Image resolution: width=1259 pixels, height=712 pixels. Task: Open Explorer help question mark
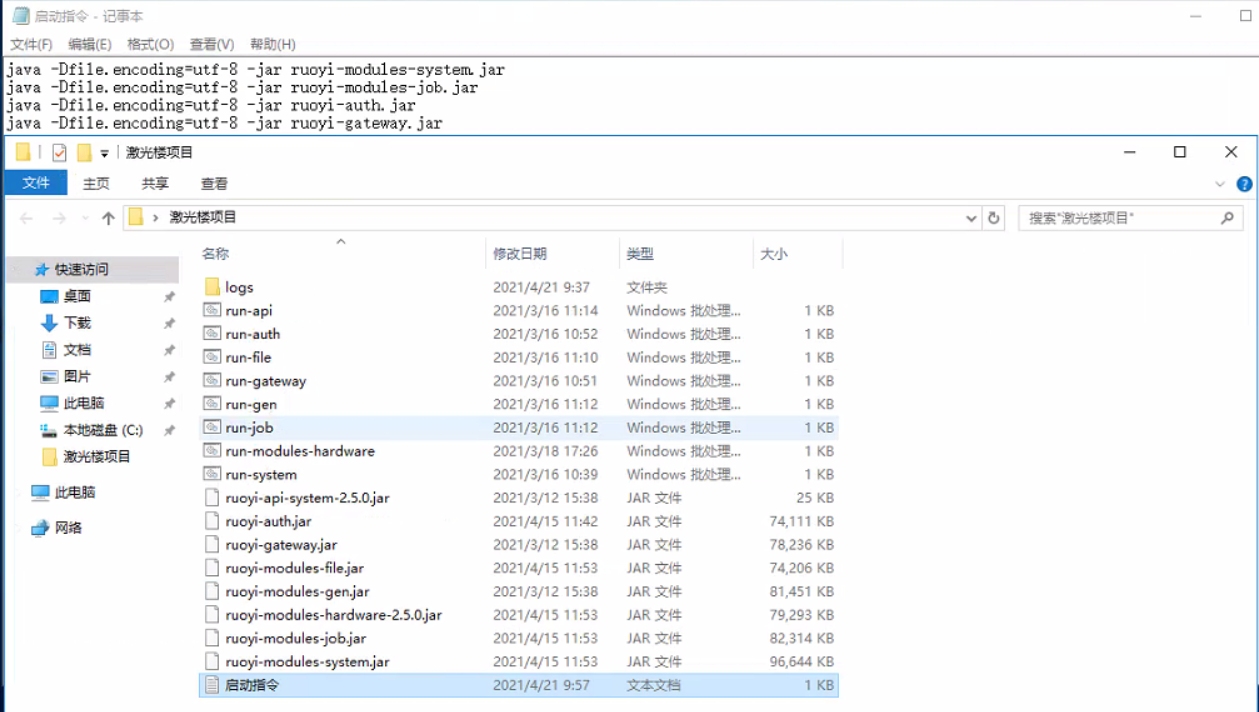1244,184
